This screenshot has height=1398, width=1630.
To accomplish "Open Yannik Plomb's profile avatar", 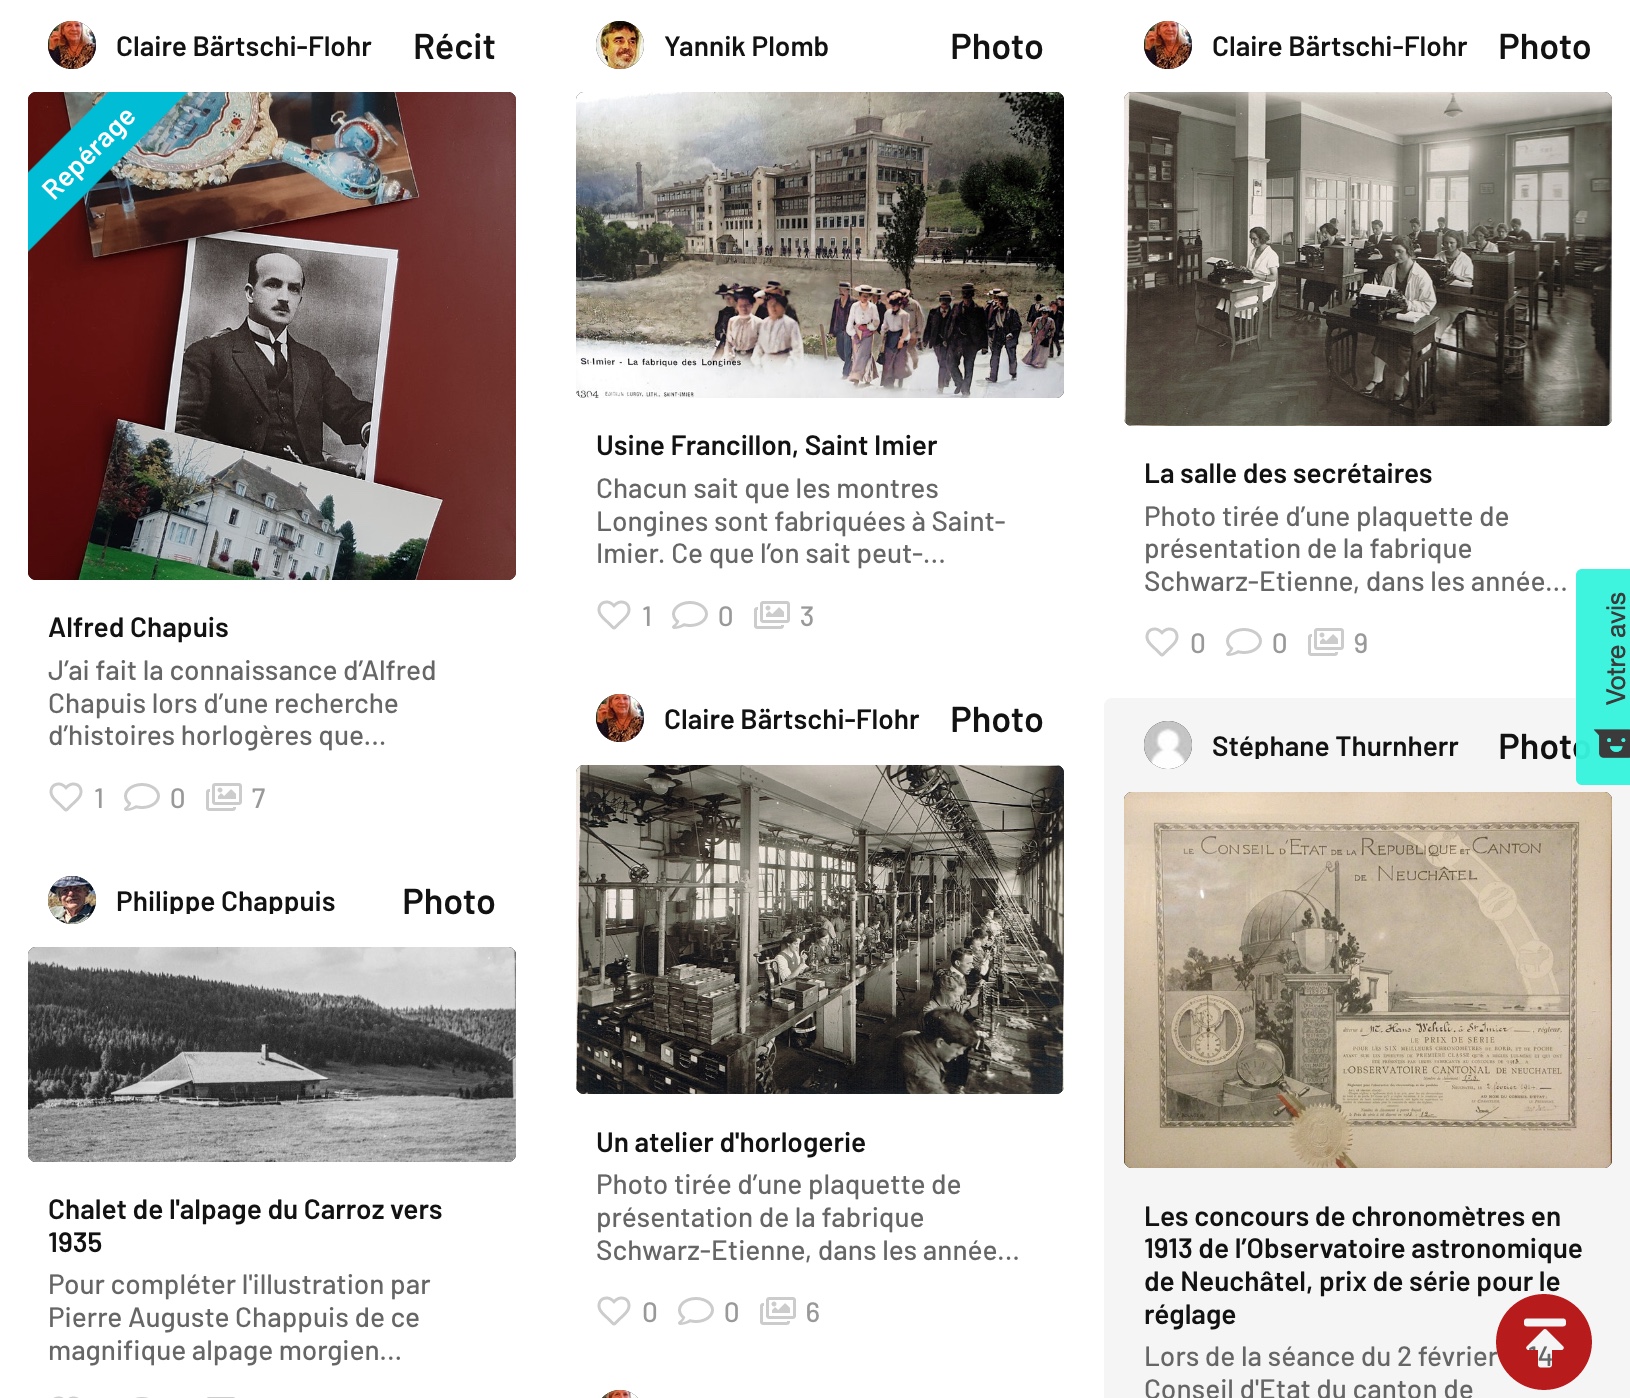I will pyautogui.click(x=620, y=46).
